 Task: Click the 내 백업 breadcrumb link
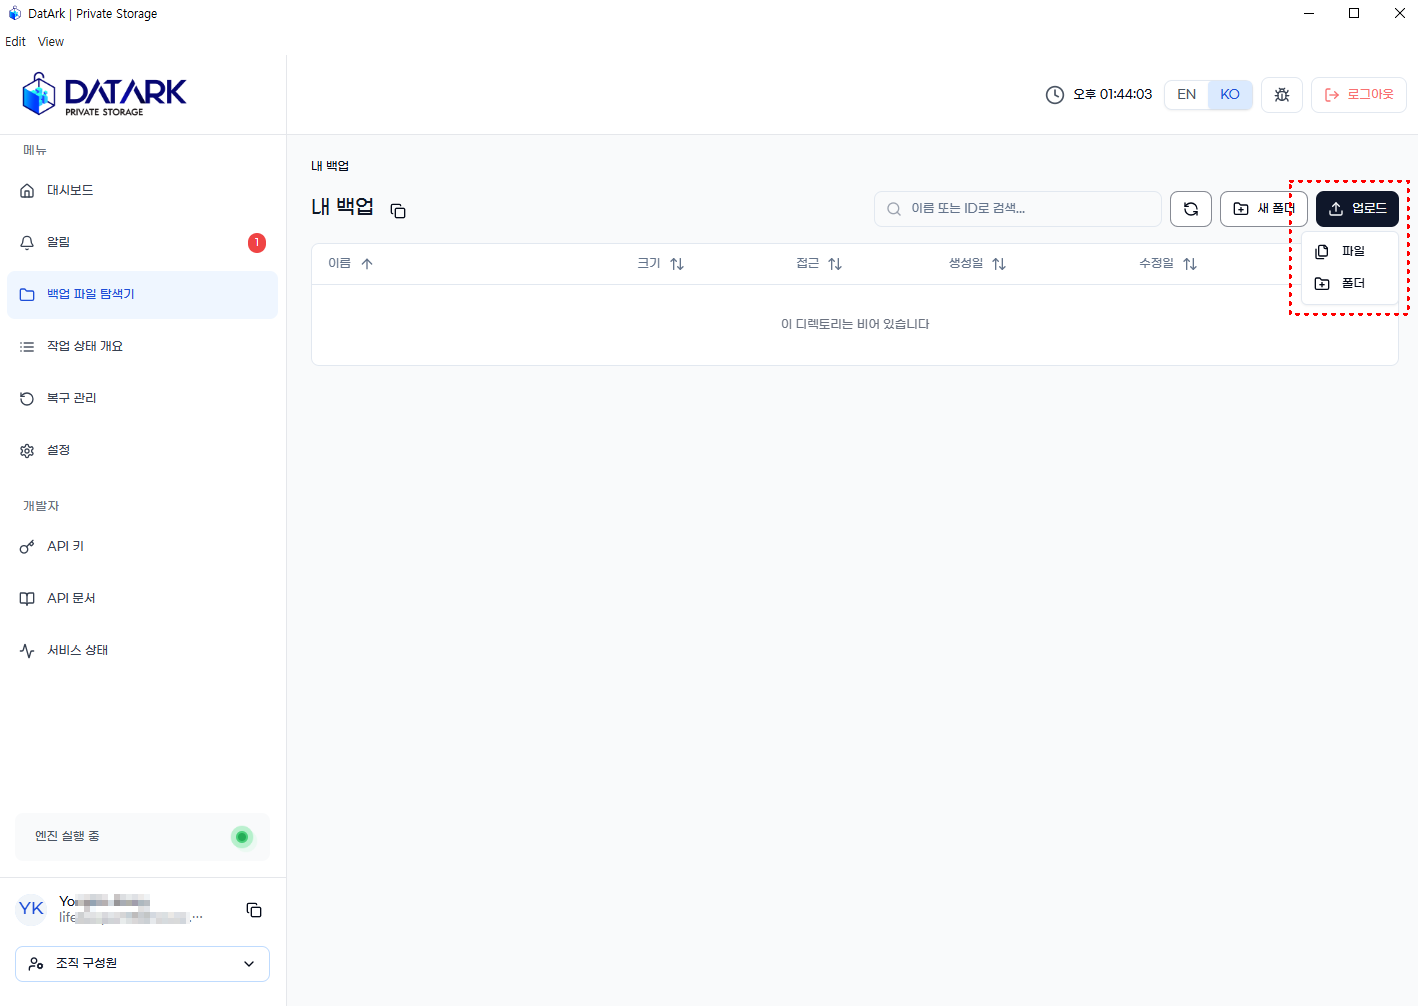pyautogui.click(x=330, y=166)
